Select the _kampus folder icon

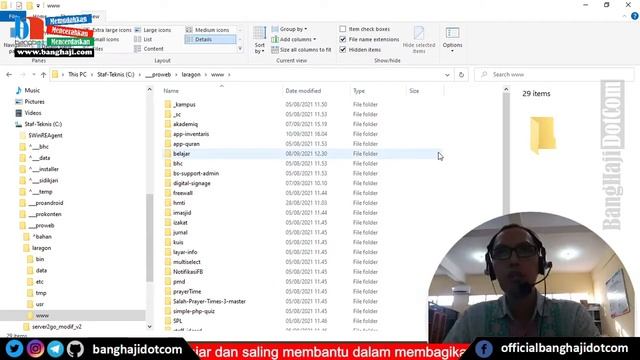point(168,104)
